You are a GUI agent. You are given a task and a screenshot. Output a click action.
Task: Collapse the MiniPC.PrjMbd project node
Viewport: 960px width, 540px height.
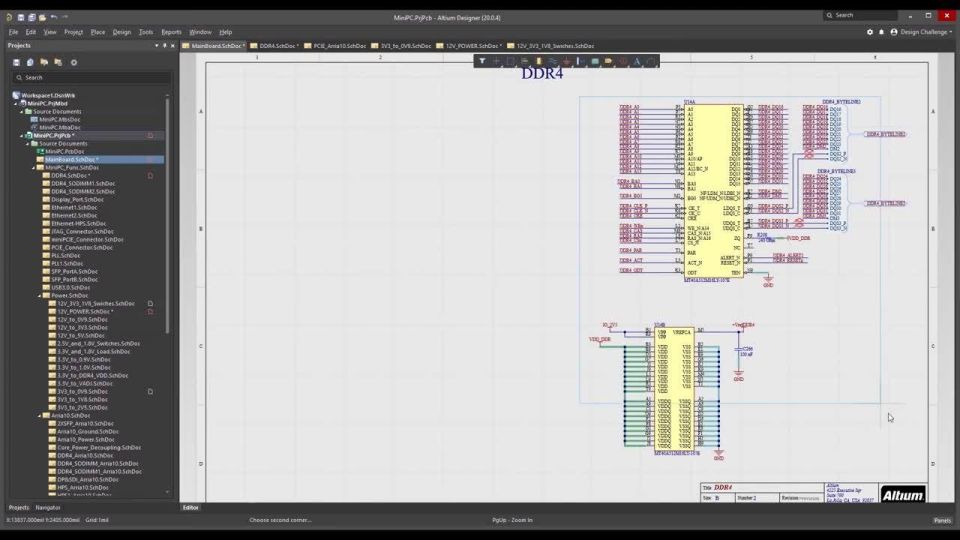pyautogui.click(x=17, y=103)
